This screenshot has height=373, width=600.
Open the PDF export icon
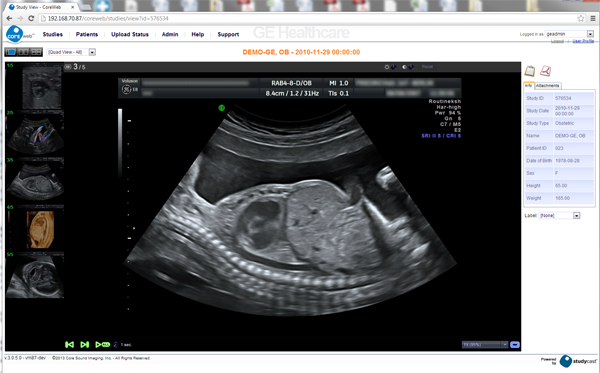[545, 71]
